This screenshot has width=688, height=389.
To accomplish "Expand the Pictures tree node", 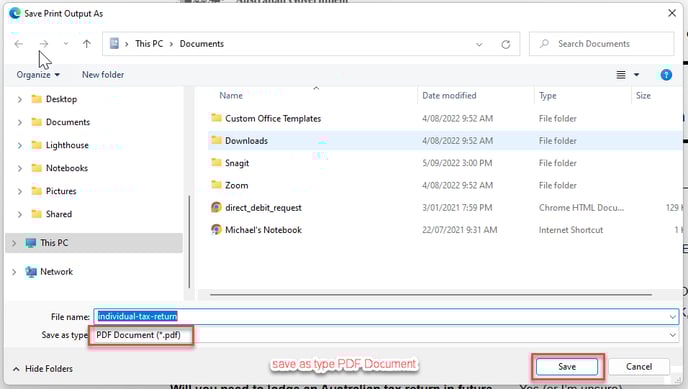I will [x=19, y=191].
